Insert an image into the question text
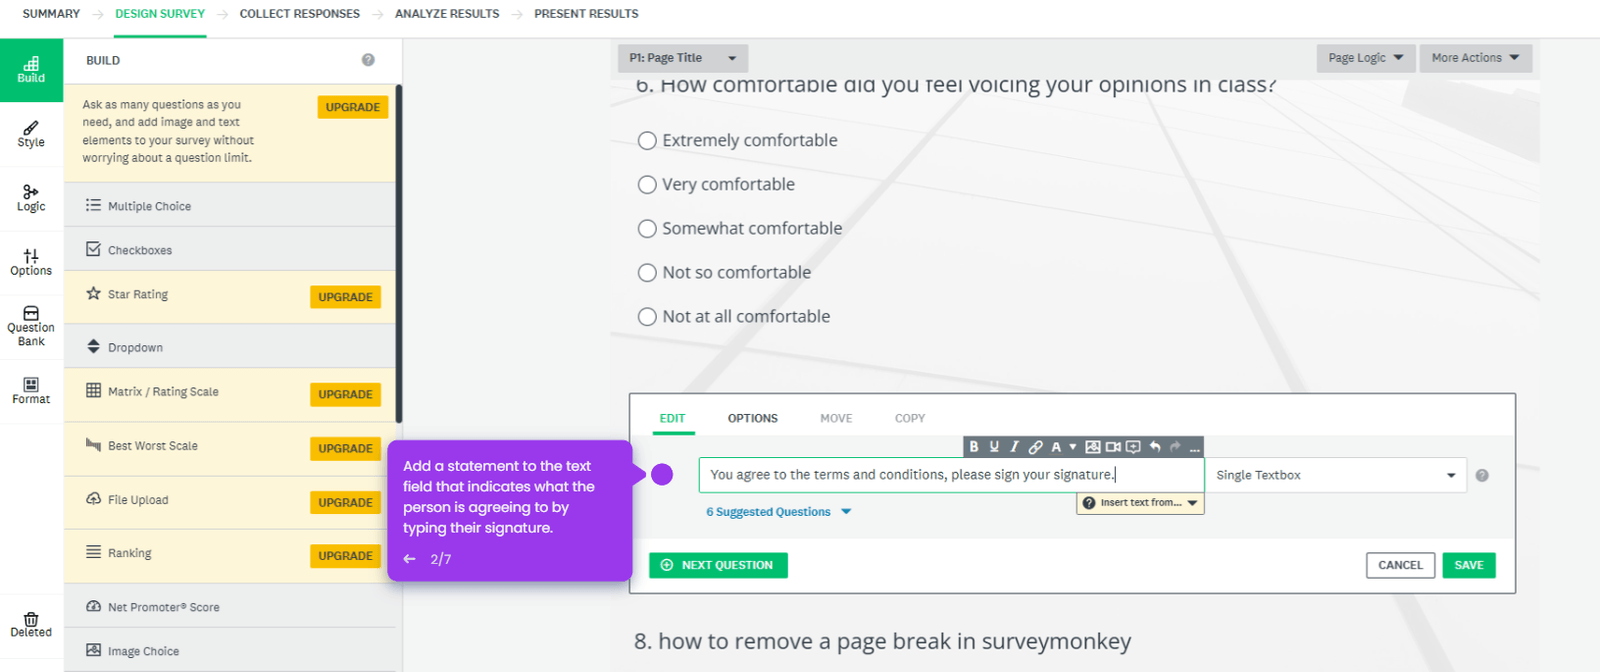This screenshot has height=672, width=1600. pos(1092,447)
